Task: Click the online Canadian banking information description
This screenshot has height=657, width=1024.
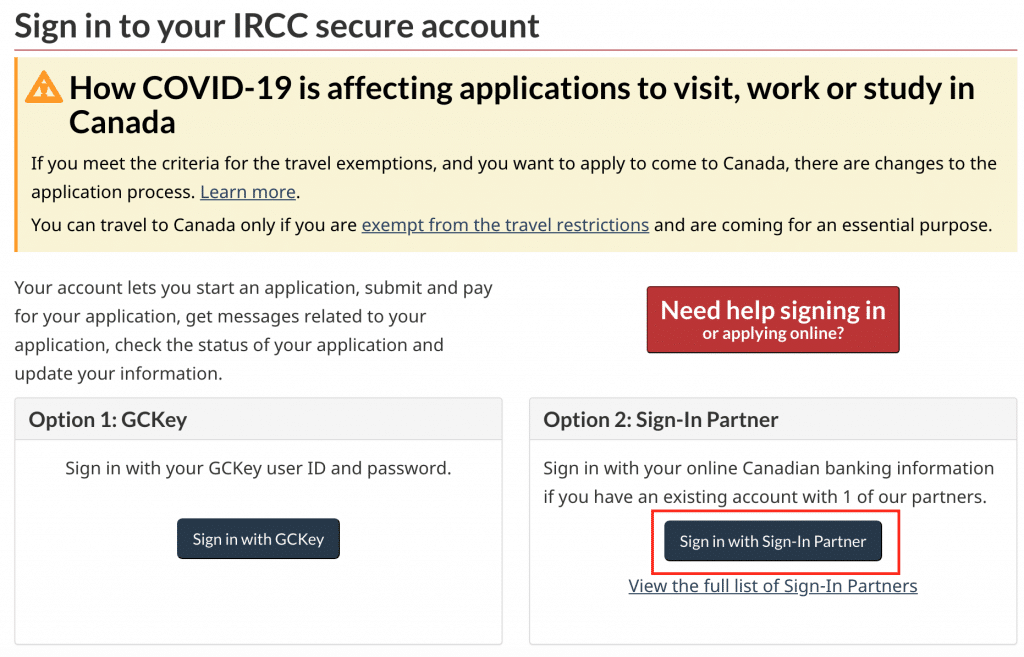Action: tap(769, 483)
